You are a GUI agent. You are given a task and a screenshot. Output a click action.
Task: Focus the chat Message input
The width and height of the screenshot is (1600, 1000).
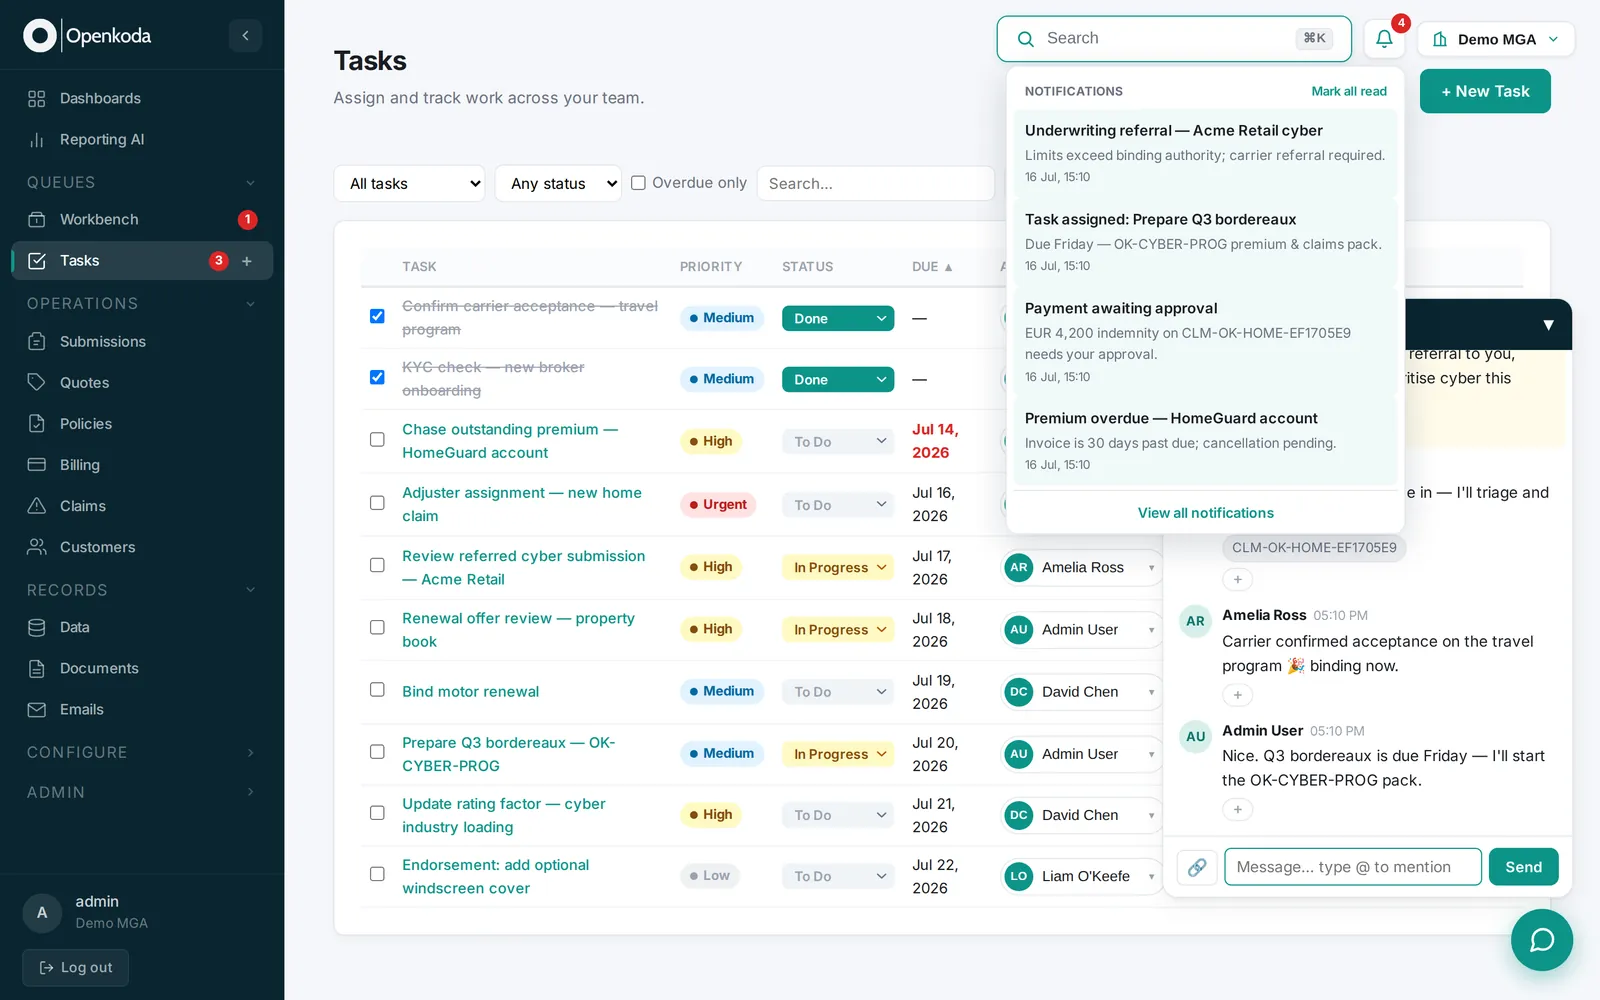coord(1352,867)
